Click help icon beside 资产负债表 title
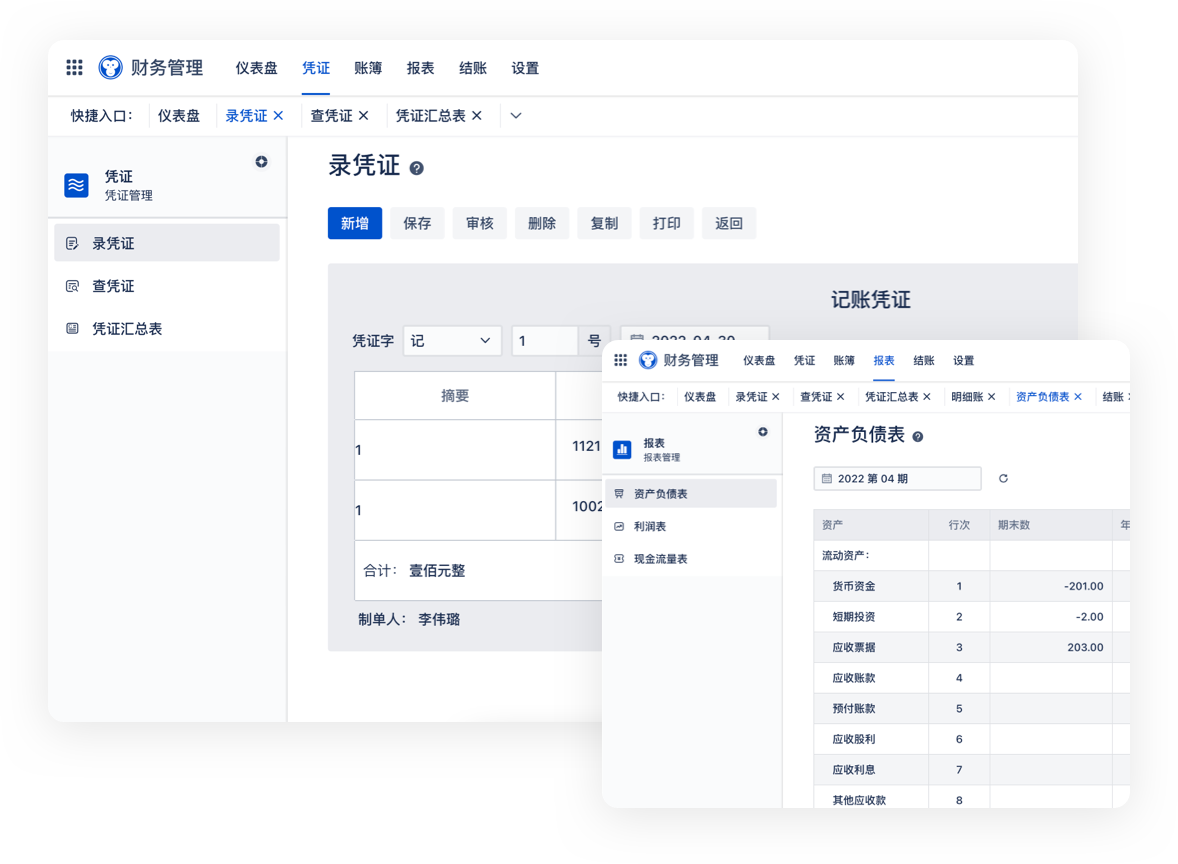This screenshot has height=864, width=1178. tap(918, 437)
